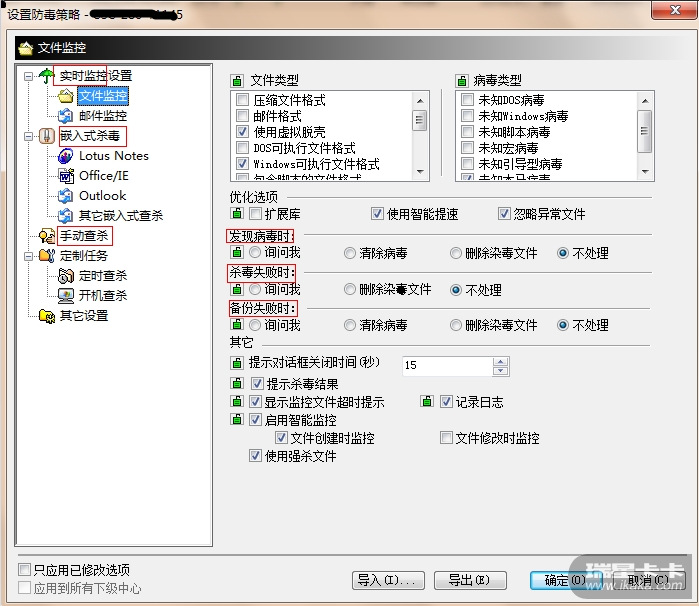Uncheck 使用虚拟脱壳 option

(x=242, y=132)
